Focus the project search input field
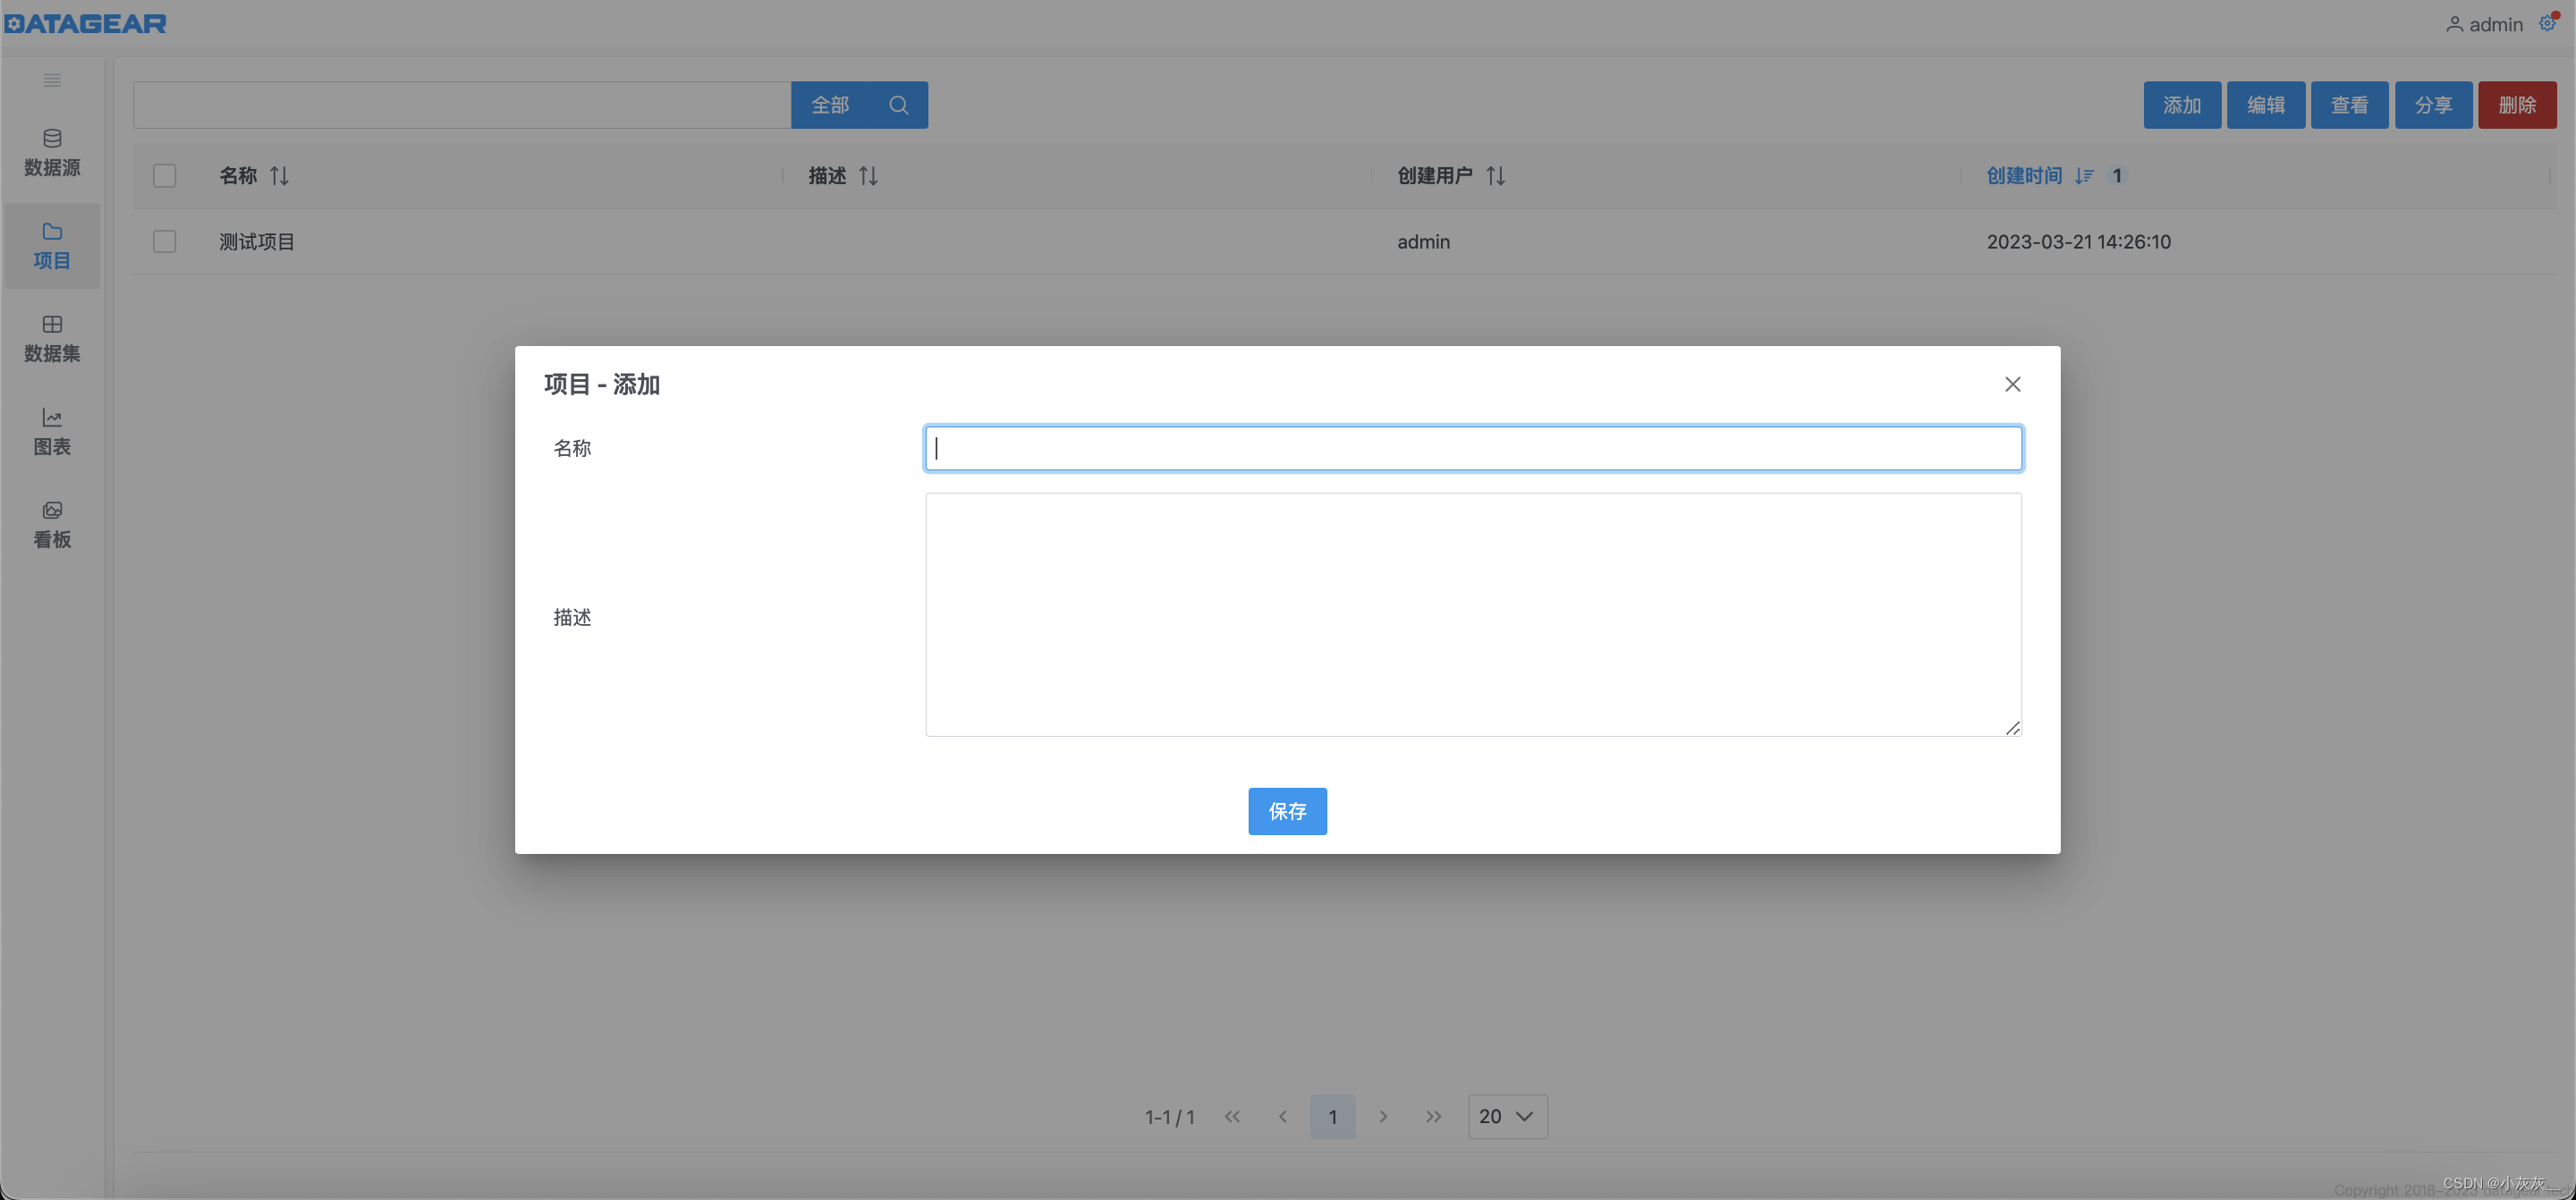 pyautogui.click(x=462, y=105)
